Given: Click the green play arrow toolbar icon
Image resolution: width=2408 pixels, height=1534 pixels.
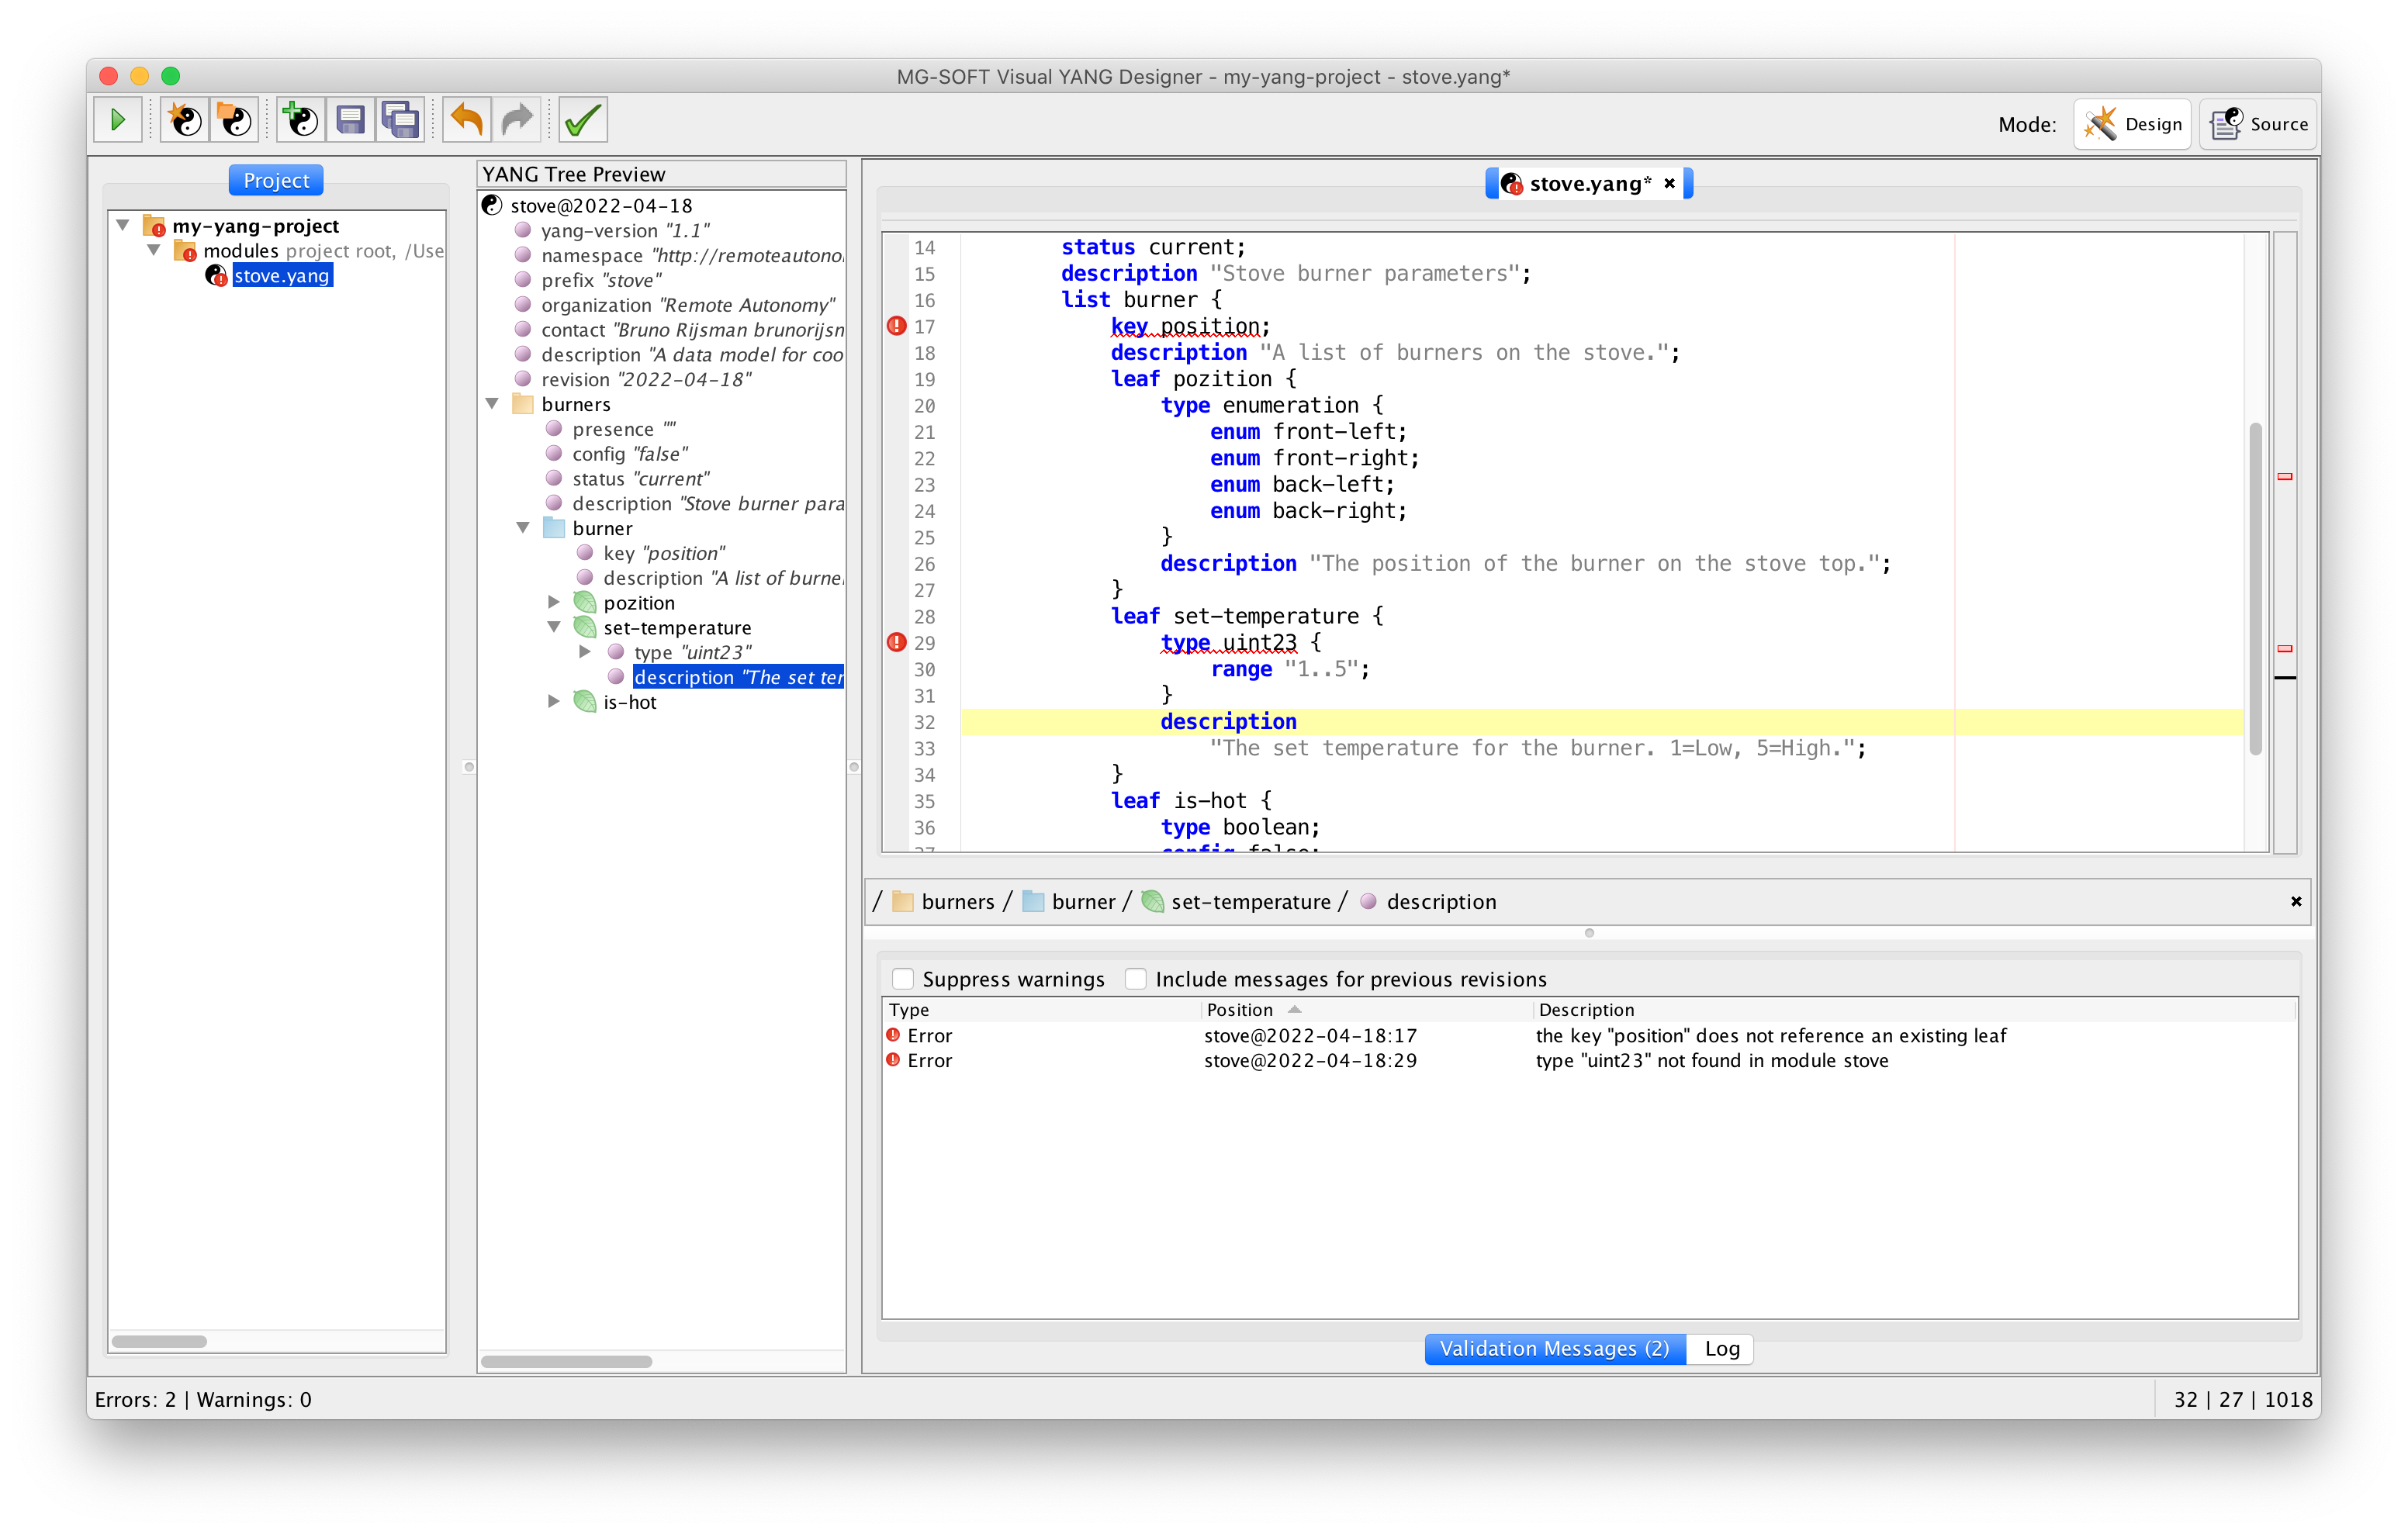Looking at the screenshot, I should [x=118, y=121].
